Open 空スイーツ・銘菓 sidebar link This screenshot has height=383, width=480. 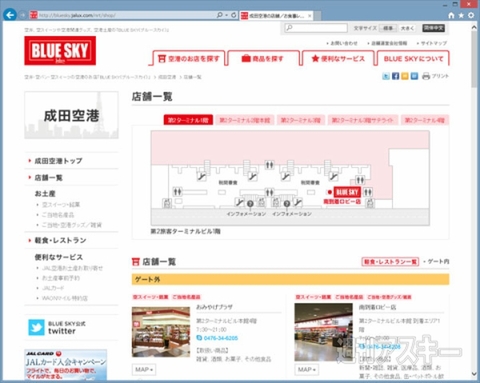[x=61, y=204]
